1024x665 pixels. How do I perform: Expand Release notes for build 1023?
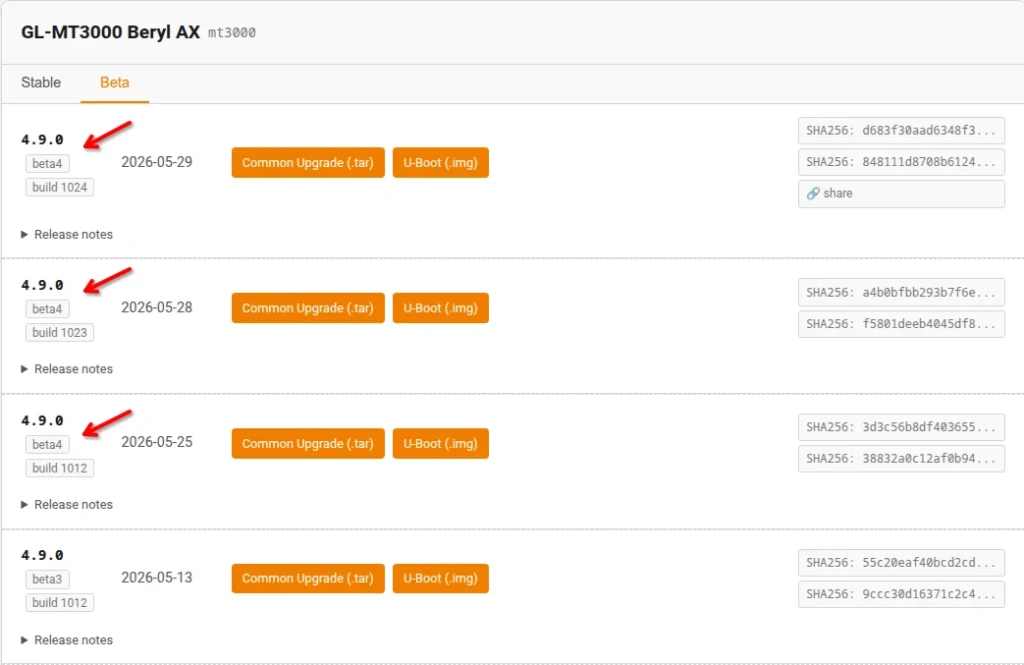pos(67,369)
